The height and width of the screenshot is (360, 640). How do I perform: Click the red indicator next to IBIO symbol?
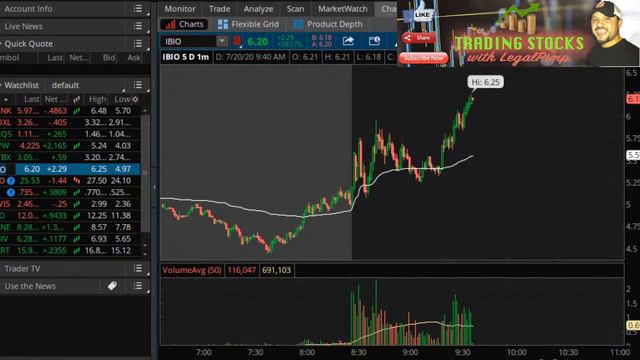coord(237,41)
